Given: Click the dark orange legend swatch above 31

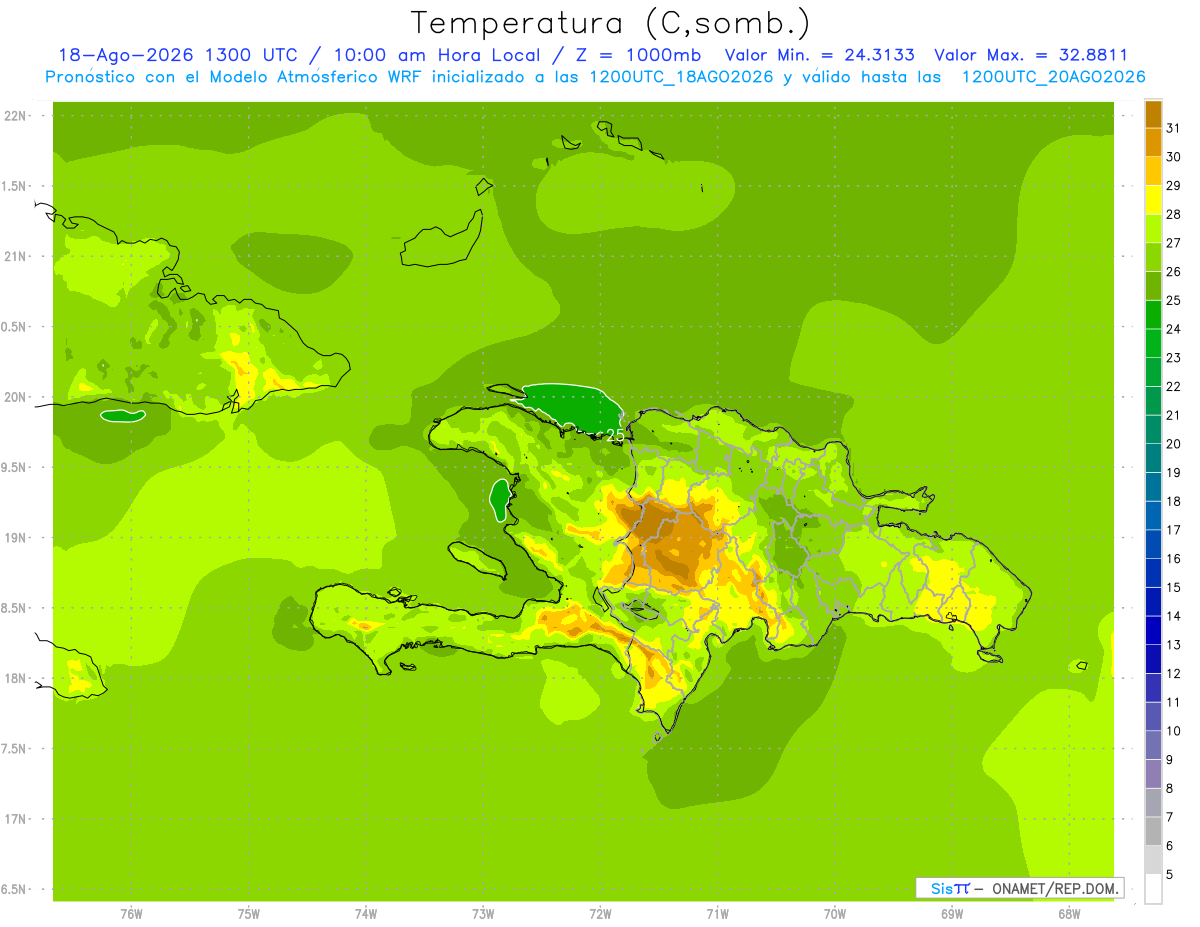Looking at the screenshot, I should point(1153,114).
